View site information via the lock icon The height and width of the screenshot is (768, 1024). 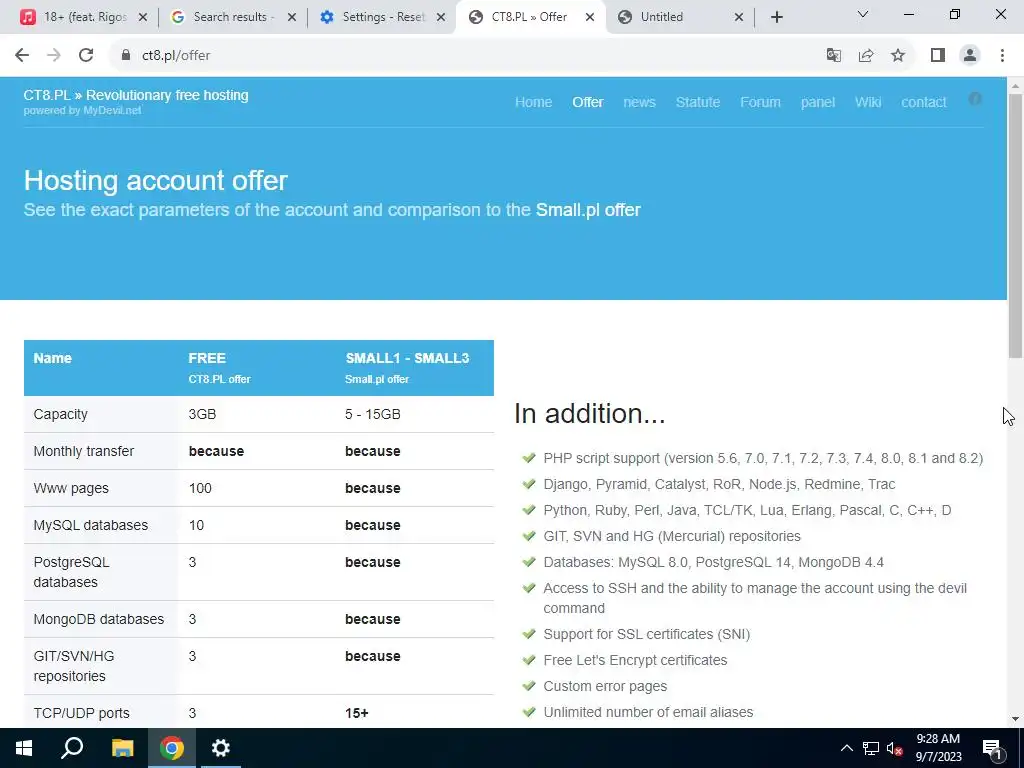(126, 55)
